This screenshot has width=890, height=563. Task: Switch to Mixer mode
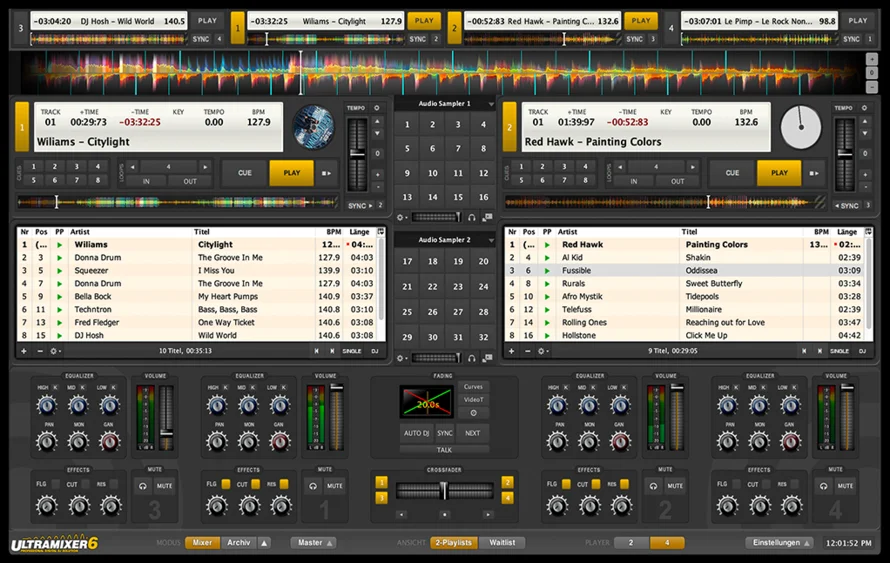pos(202,543)
